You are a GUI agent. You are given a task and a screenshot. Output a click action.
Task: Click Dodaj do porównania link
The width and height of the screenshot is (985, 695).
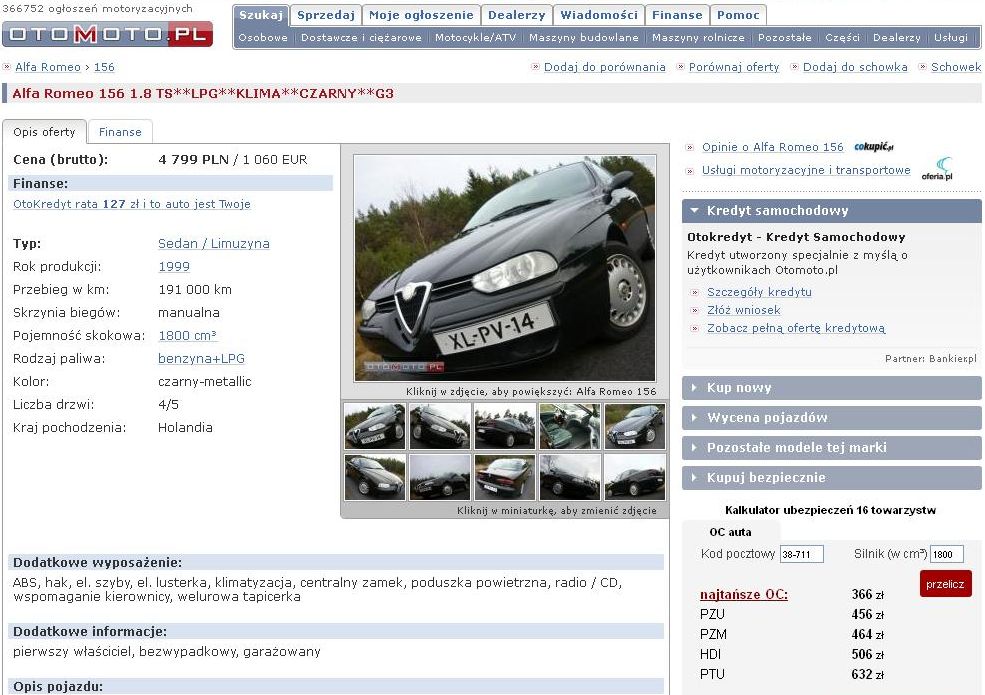pyautogui.click(x=604, y=67)
